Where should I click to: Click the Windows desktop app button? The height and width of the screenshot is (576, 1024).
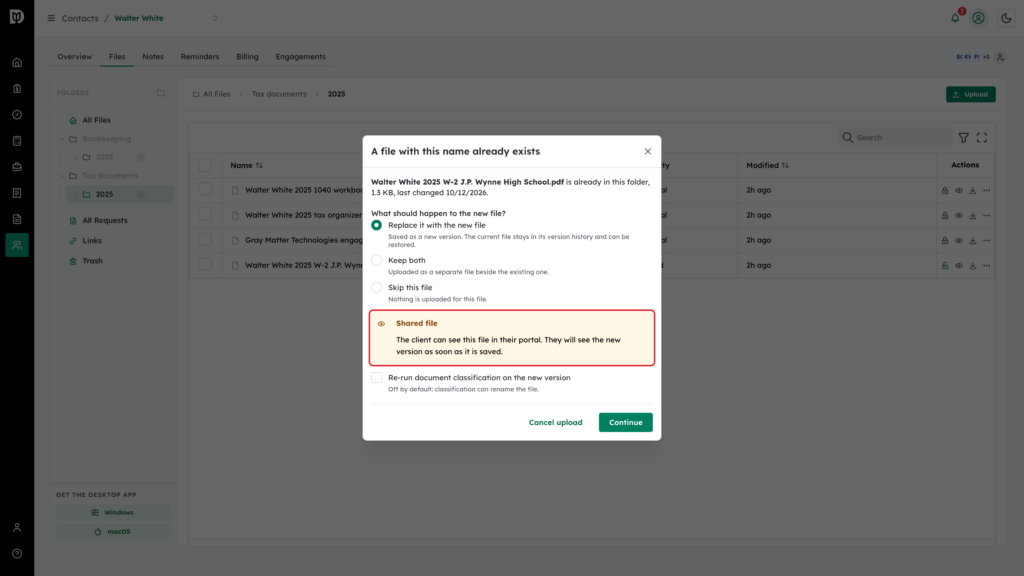(x=113, y=513)
